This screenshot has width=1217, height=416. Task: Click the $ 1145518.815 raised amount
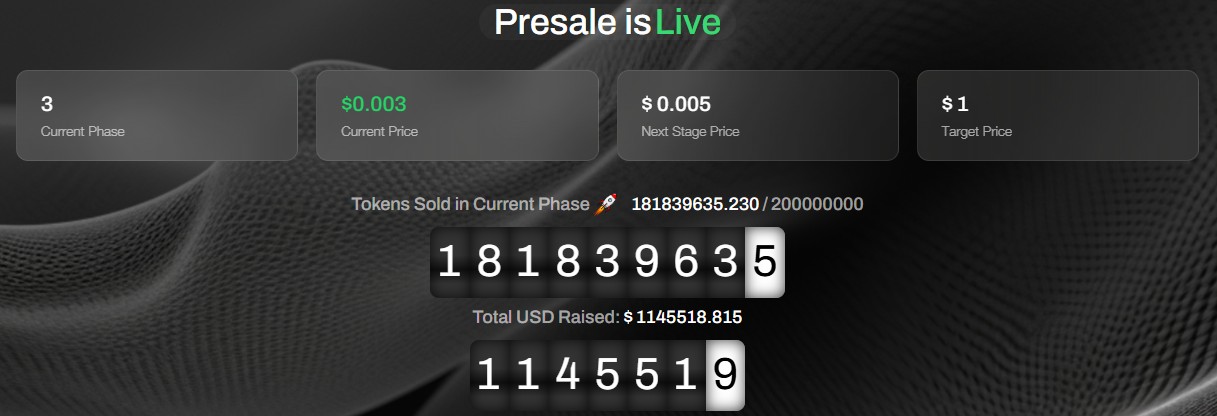coord(683,317)
